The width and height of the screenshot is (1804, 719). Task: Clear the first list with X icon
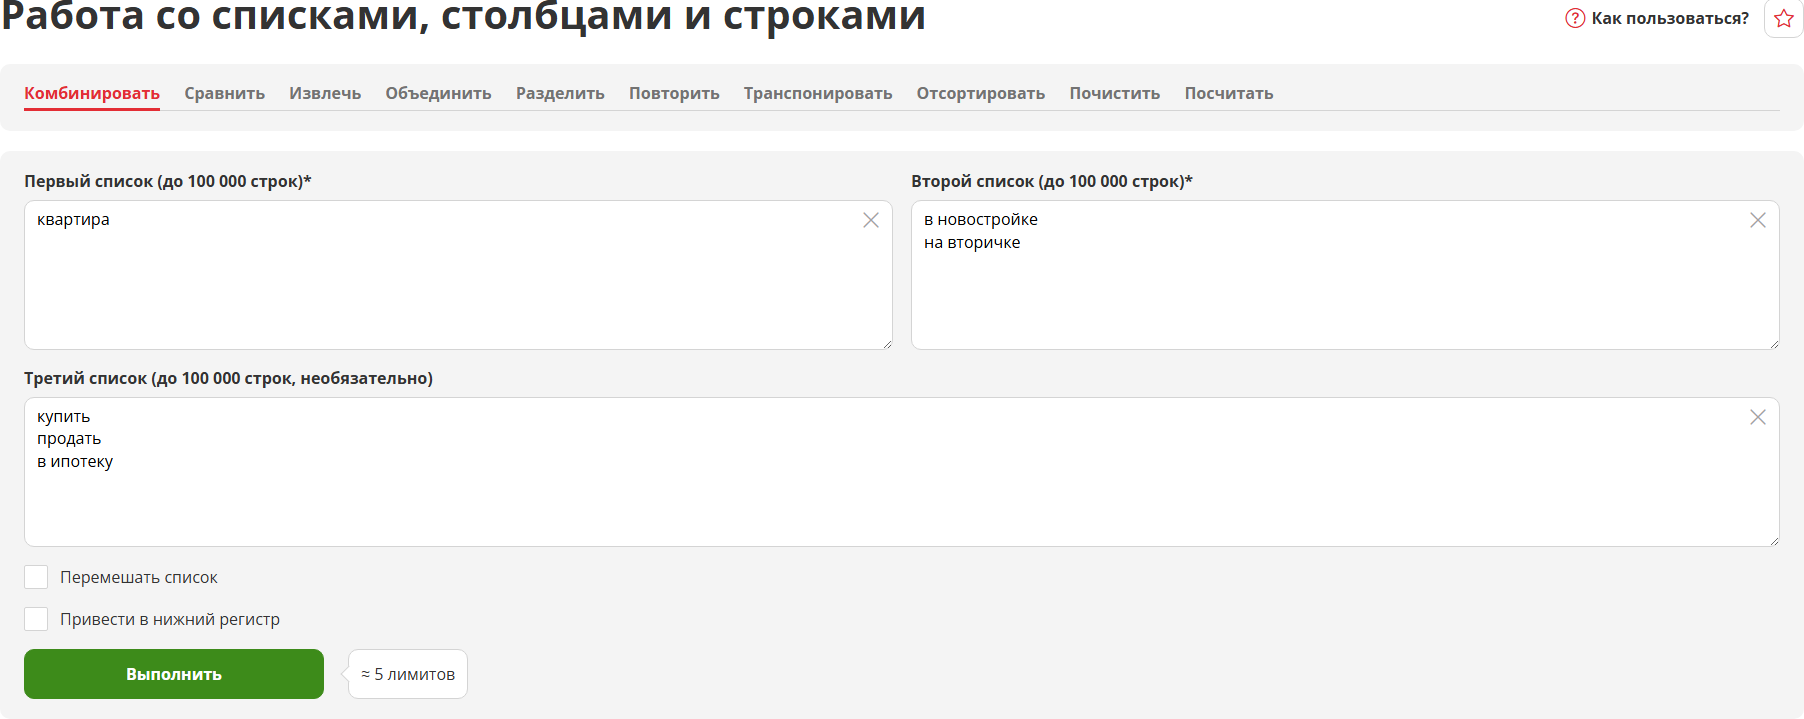tap(870, 220)
